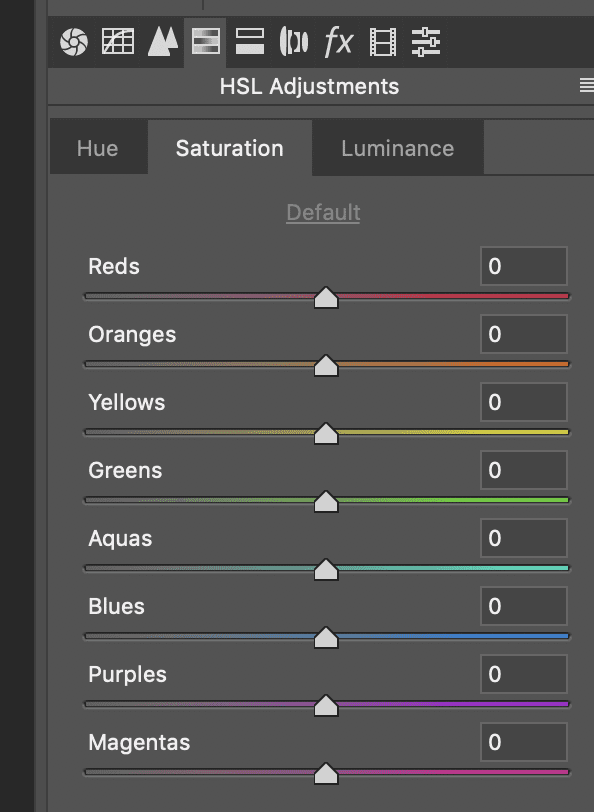The image size is (594, 812).
Task: Open the fx Effects panel icon
Action: click(338, 42)
